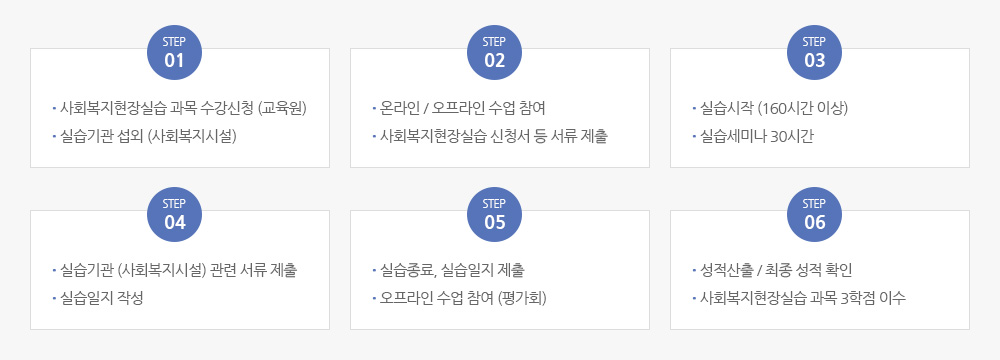
Task: Click the bullet before 실습세미나 30시간
Action: tap(694, 137)
